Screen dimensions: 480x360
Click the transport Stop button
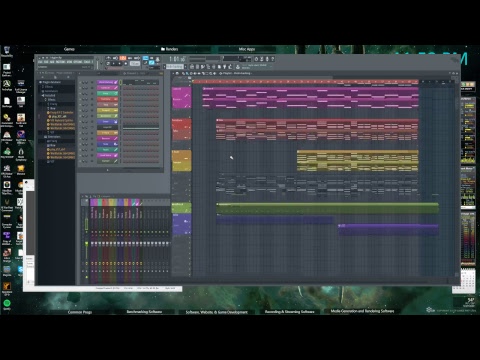119,63
